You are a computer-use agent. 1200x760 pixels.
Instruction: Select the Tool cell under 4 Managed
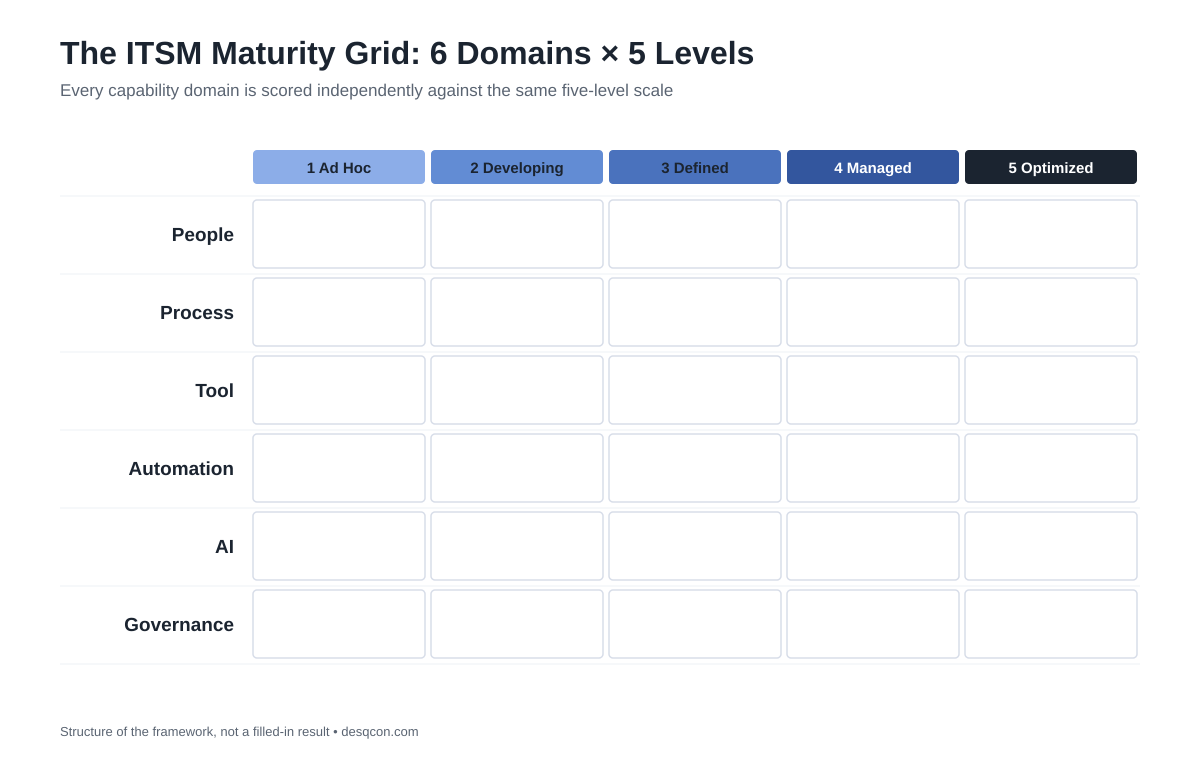873,390
